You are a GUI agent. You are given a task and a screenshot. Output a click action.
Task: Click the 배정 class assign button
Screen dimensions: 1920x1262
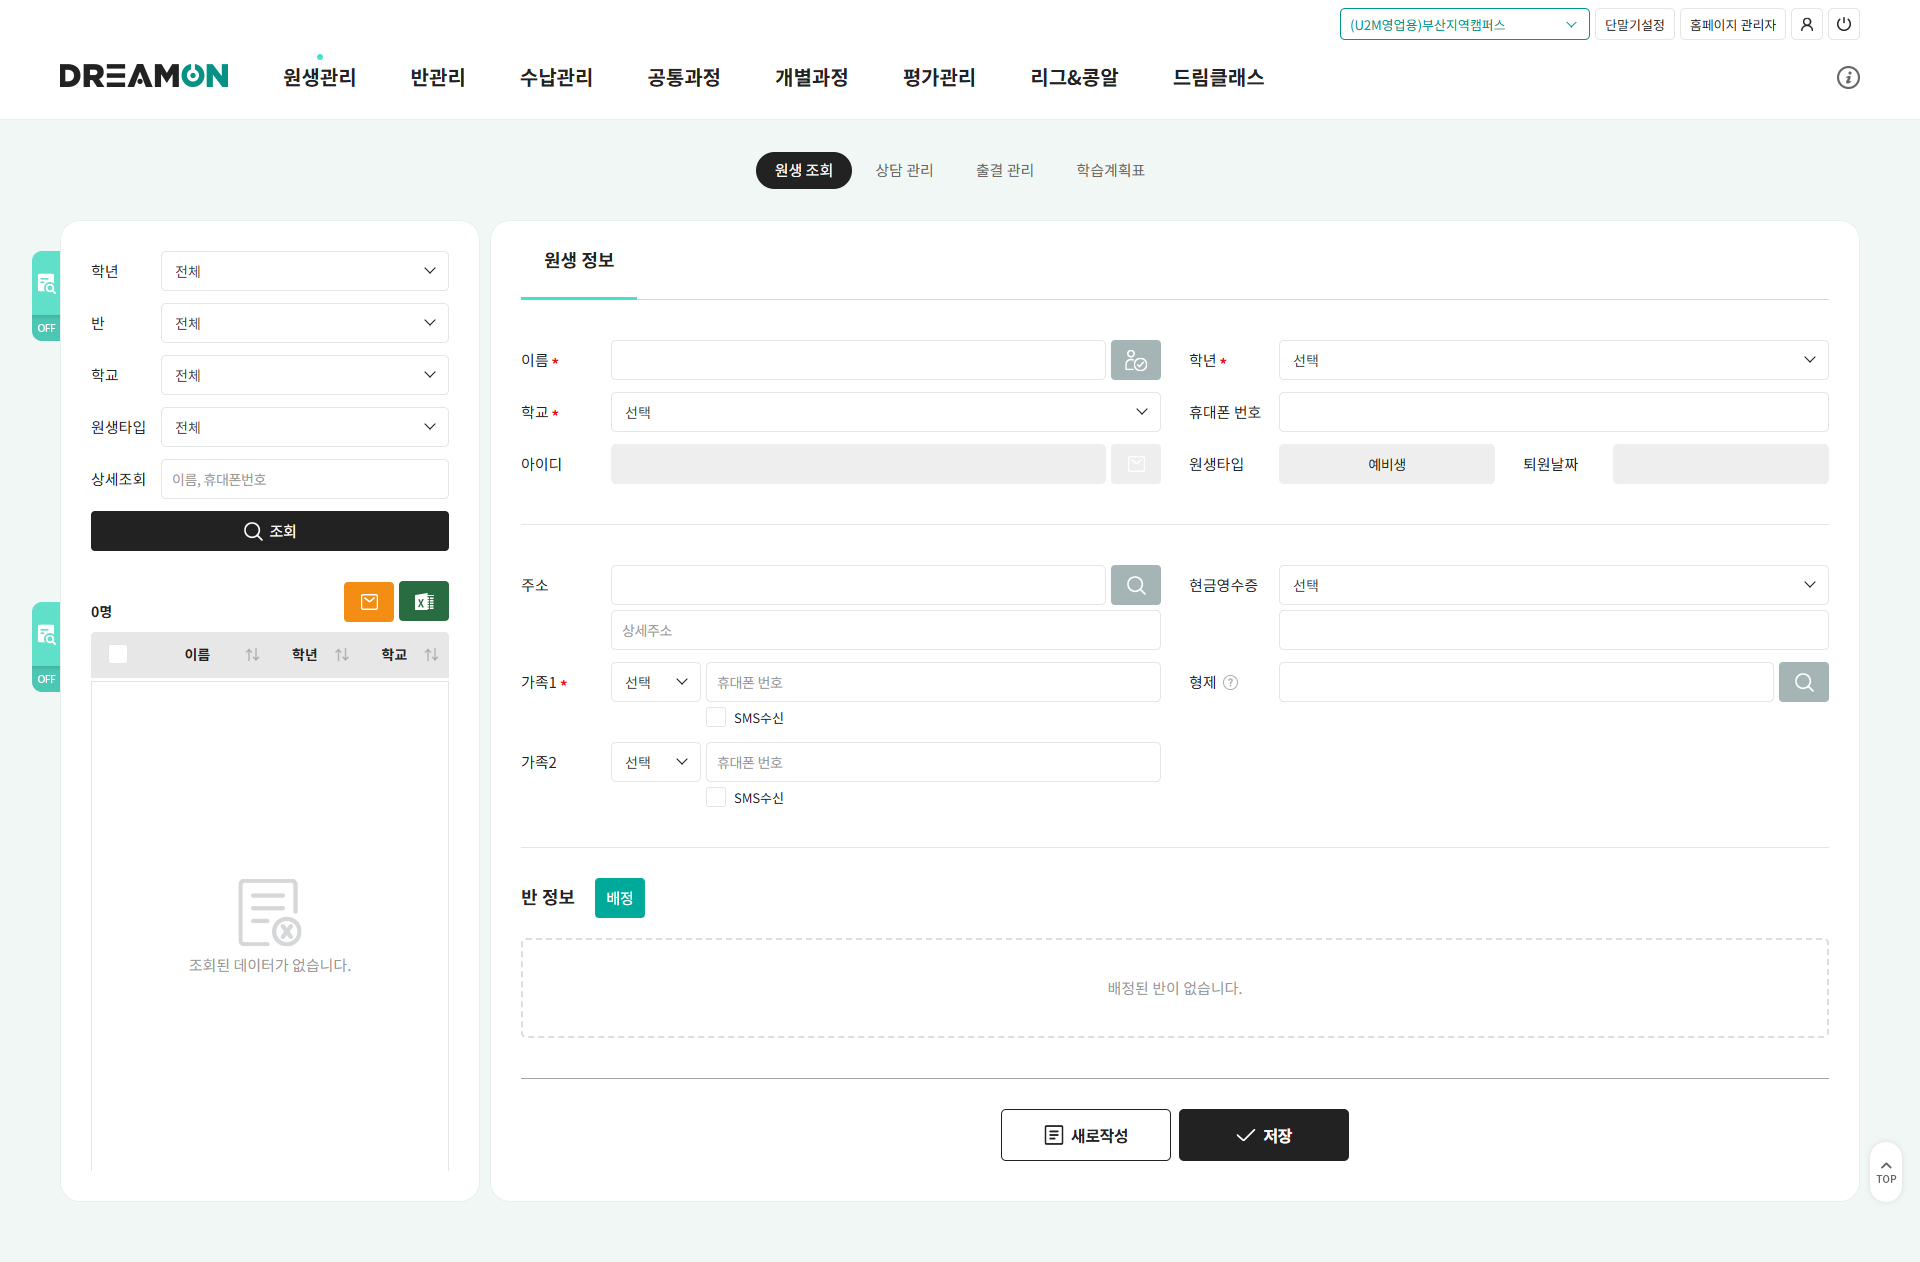[x=620, y=898]
